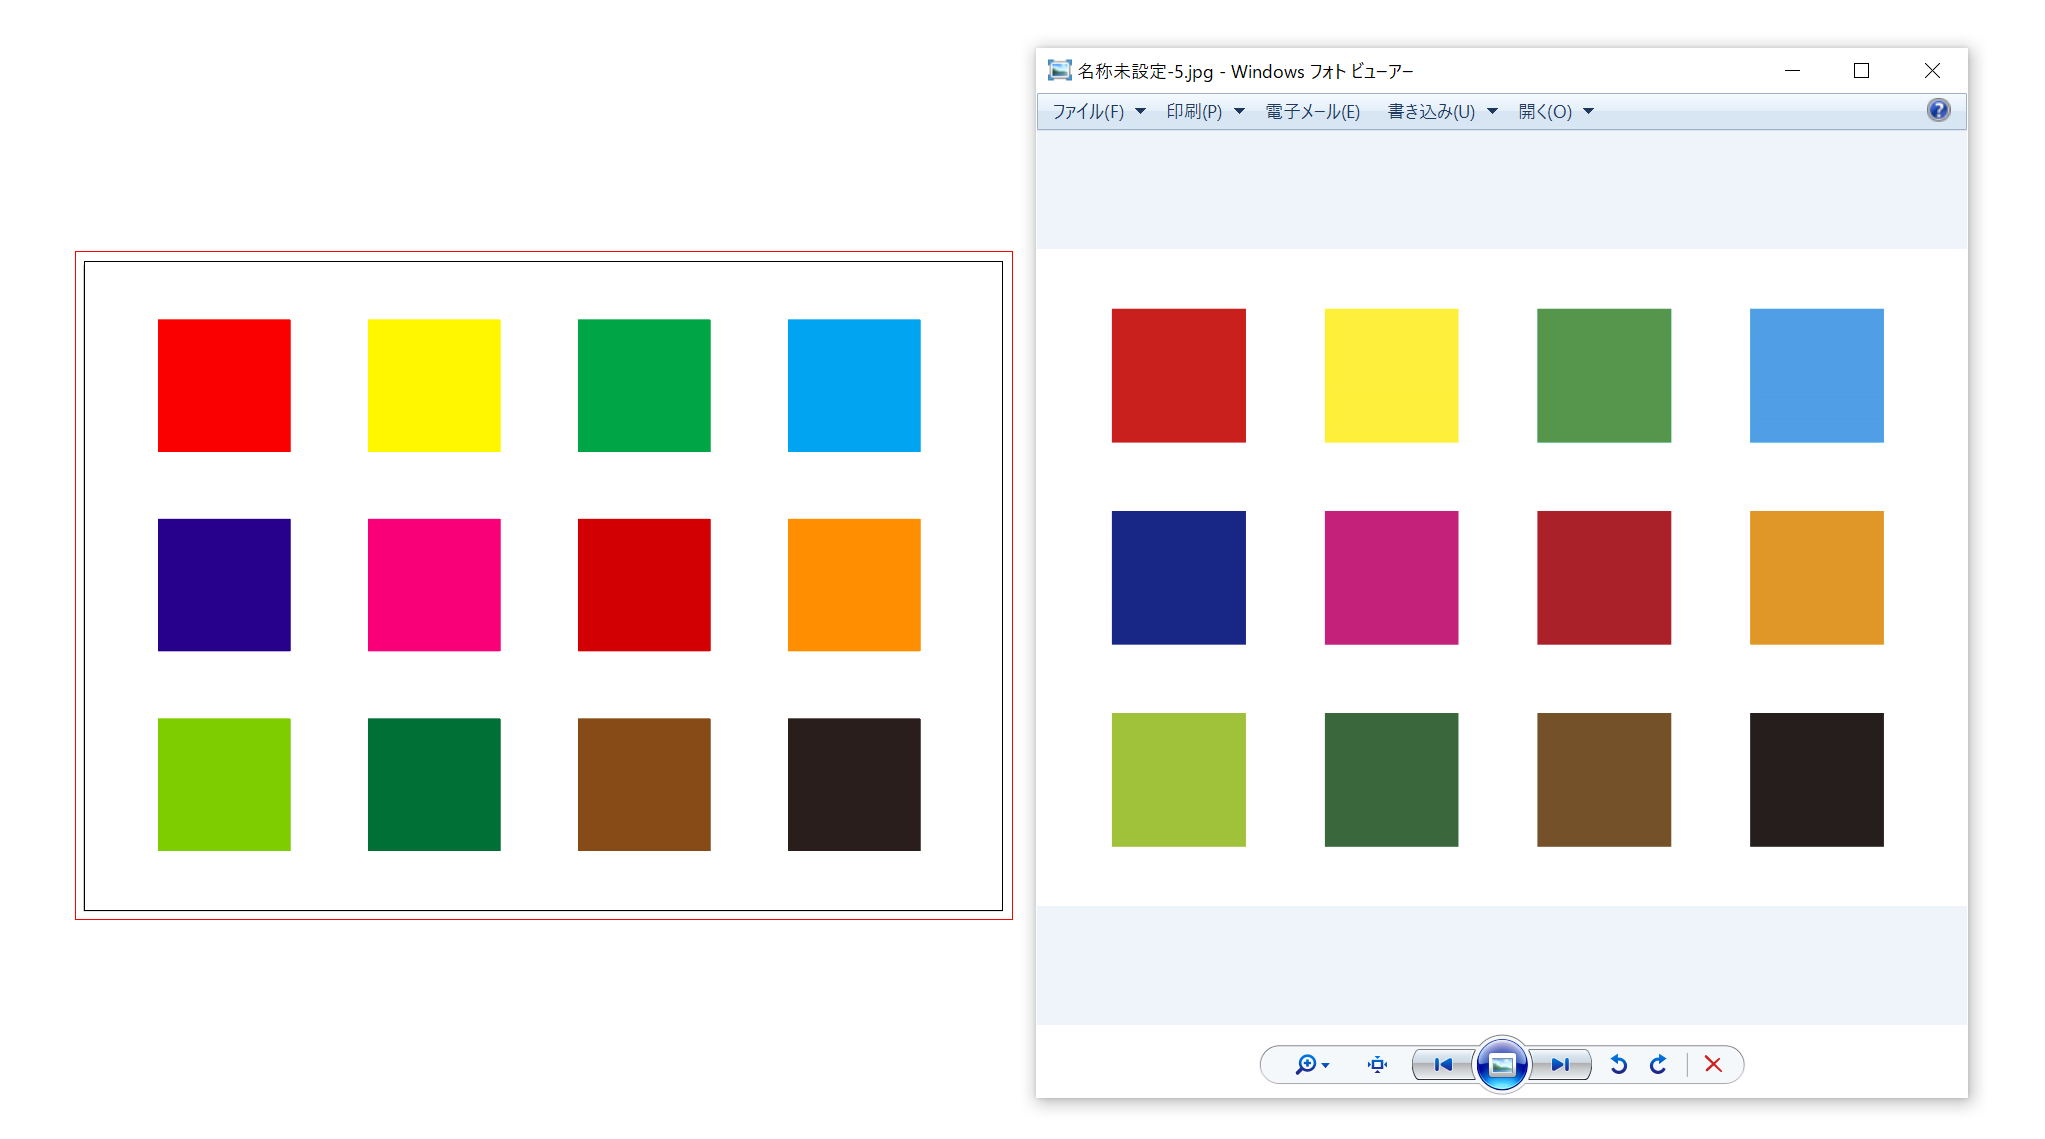The image size is (2045, 1139).
Task: Rotate the image clockwise
Action: coord(1658,1064)
